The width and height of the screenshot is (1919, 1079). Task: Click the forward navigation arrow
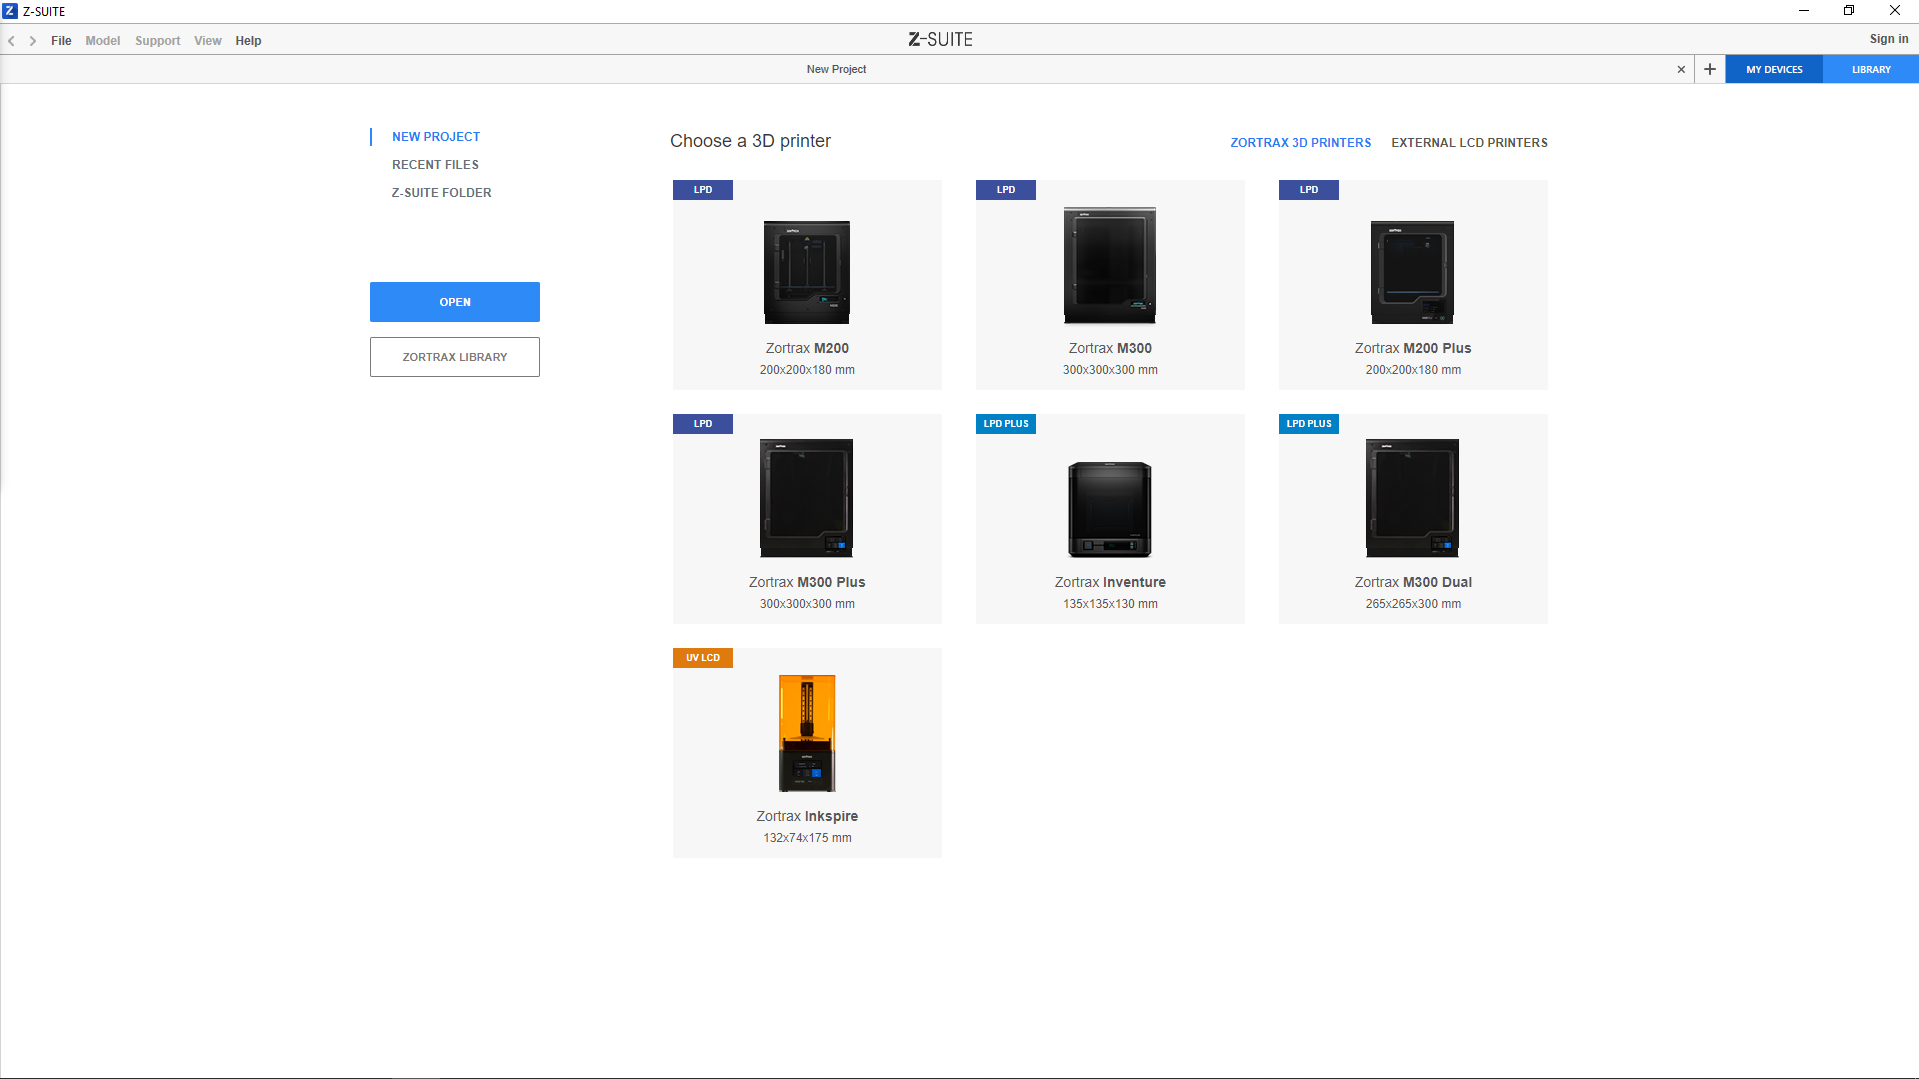pos(33,41)
